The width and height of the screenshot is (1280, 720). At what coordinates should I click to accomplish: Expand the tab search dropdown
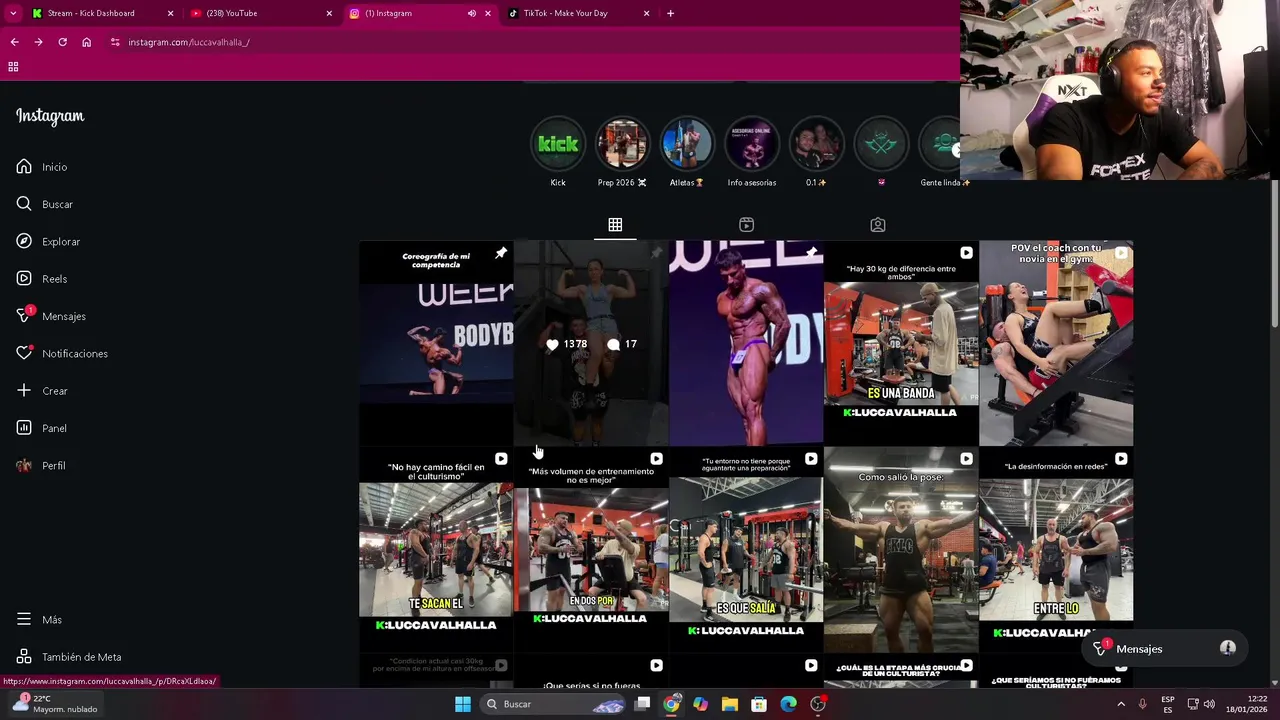(x=13, y=13)
